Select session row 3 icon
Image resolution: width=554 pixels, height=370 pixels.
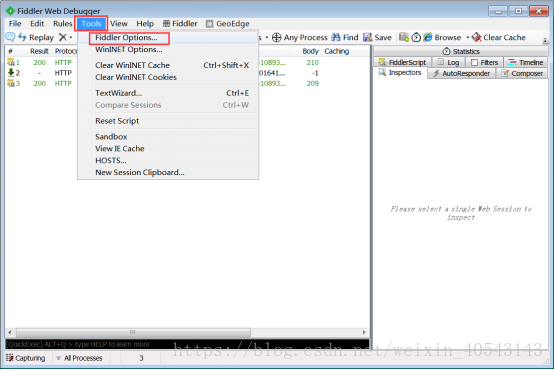(x=11, y=83)
